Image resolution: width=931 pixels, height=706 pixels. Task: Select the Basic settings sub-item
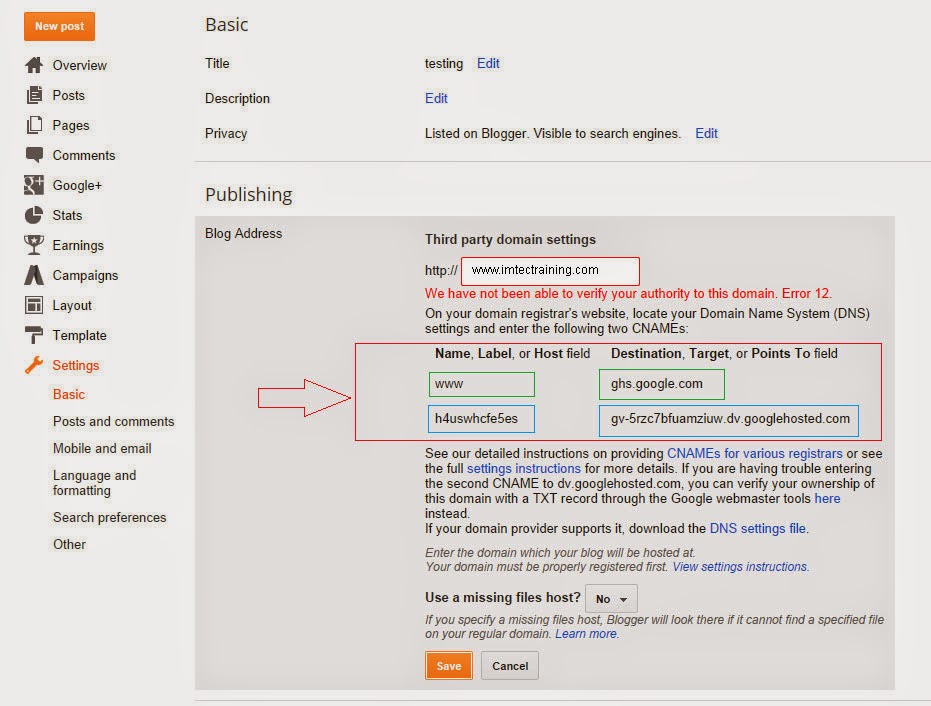(x=69, y=394)
